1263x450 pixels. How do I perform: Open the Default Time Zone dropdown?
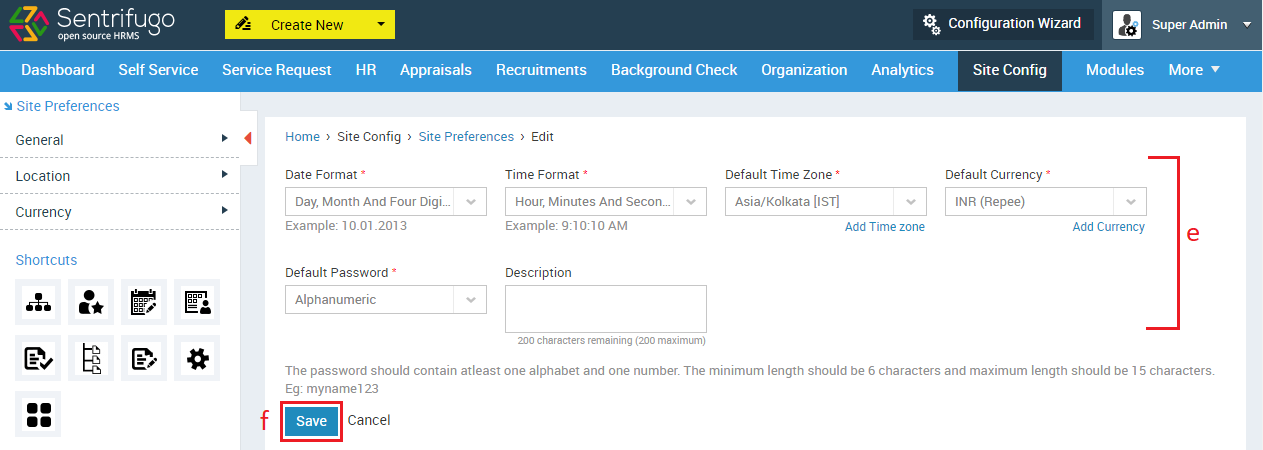(x=826, y=201)
